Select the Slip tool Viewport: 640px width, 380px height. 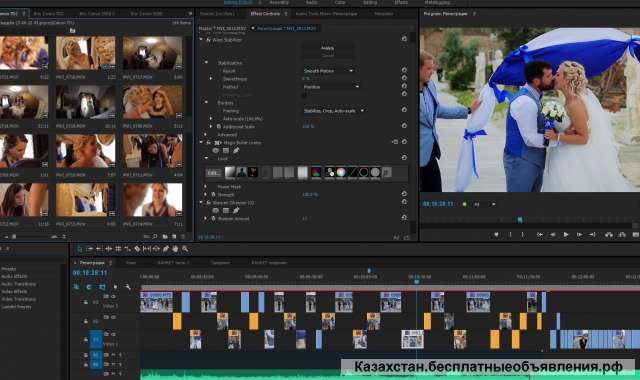(147, 249)
